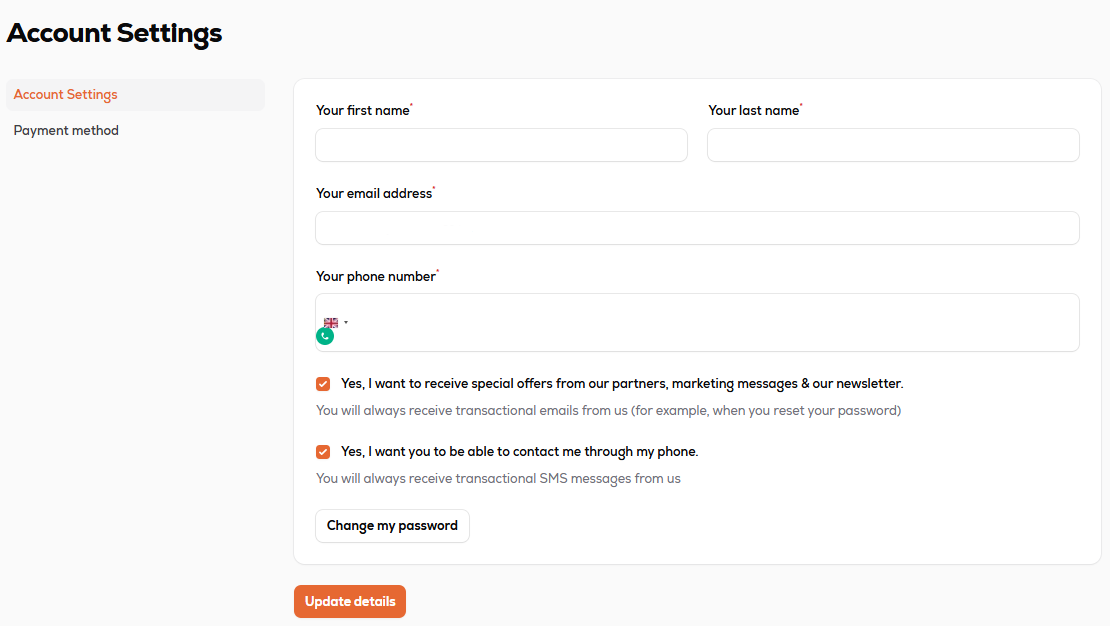Viewport: 1110px width, 626px height.
Task: Disable the contact me through phone checkbox
Action: 323,452
